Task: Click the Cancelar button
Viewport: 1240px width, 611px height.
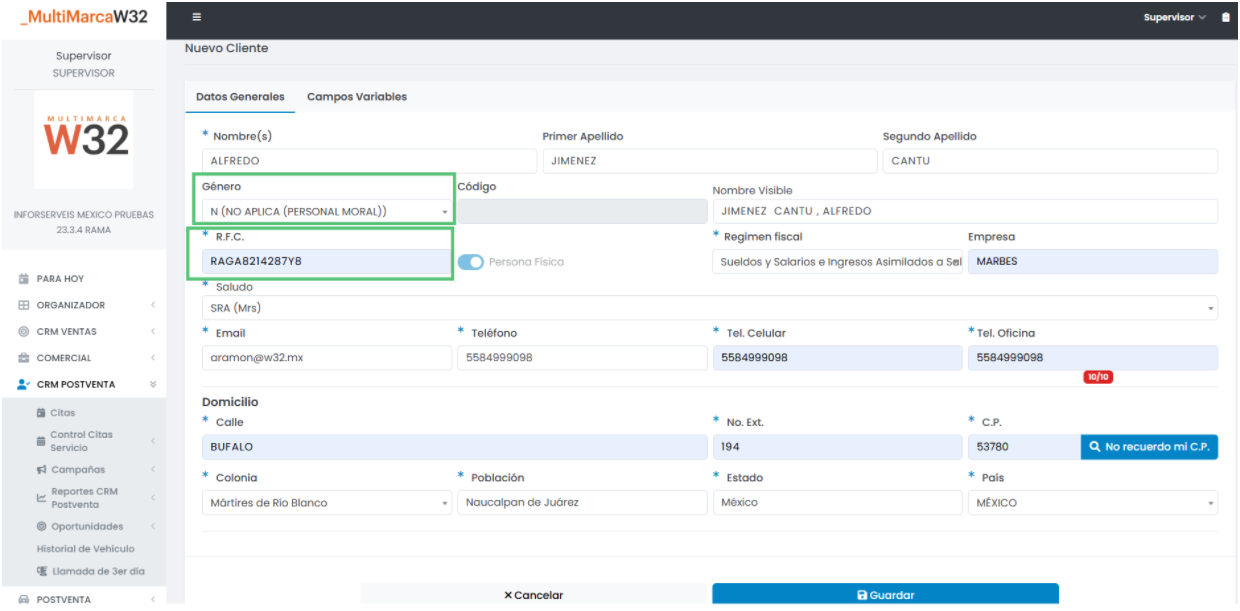Action: point(534,595)
